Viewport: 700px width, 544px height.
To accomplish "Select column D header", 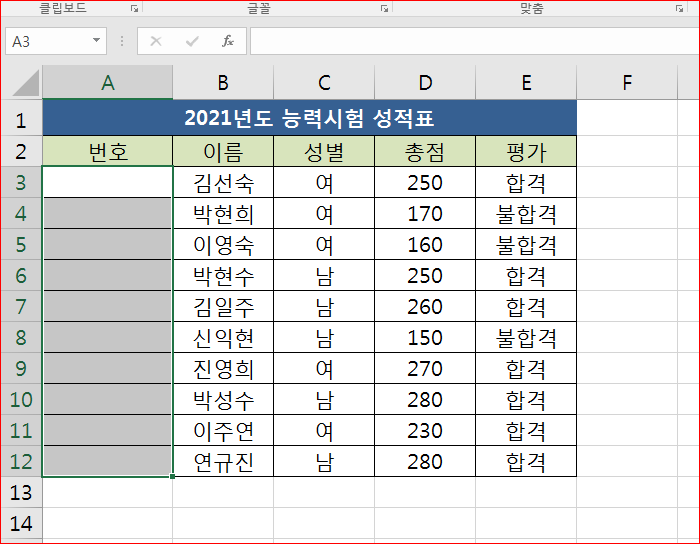I will [425, 83].
